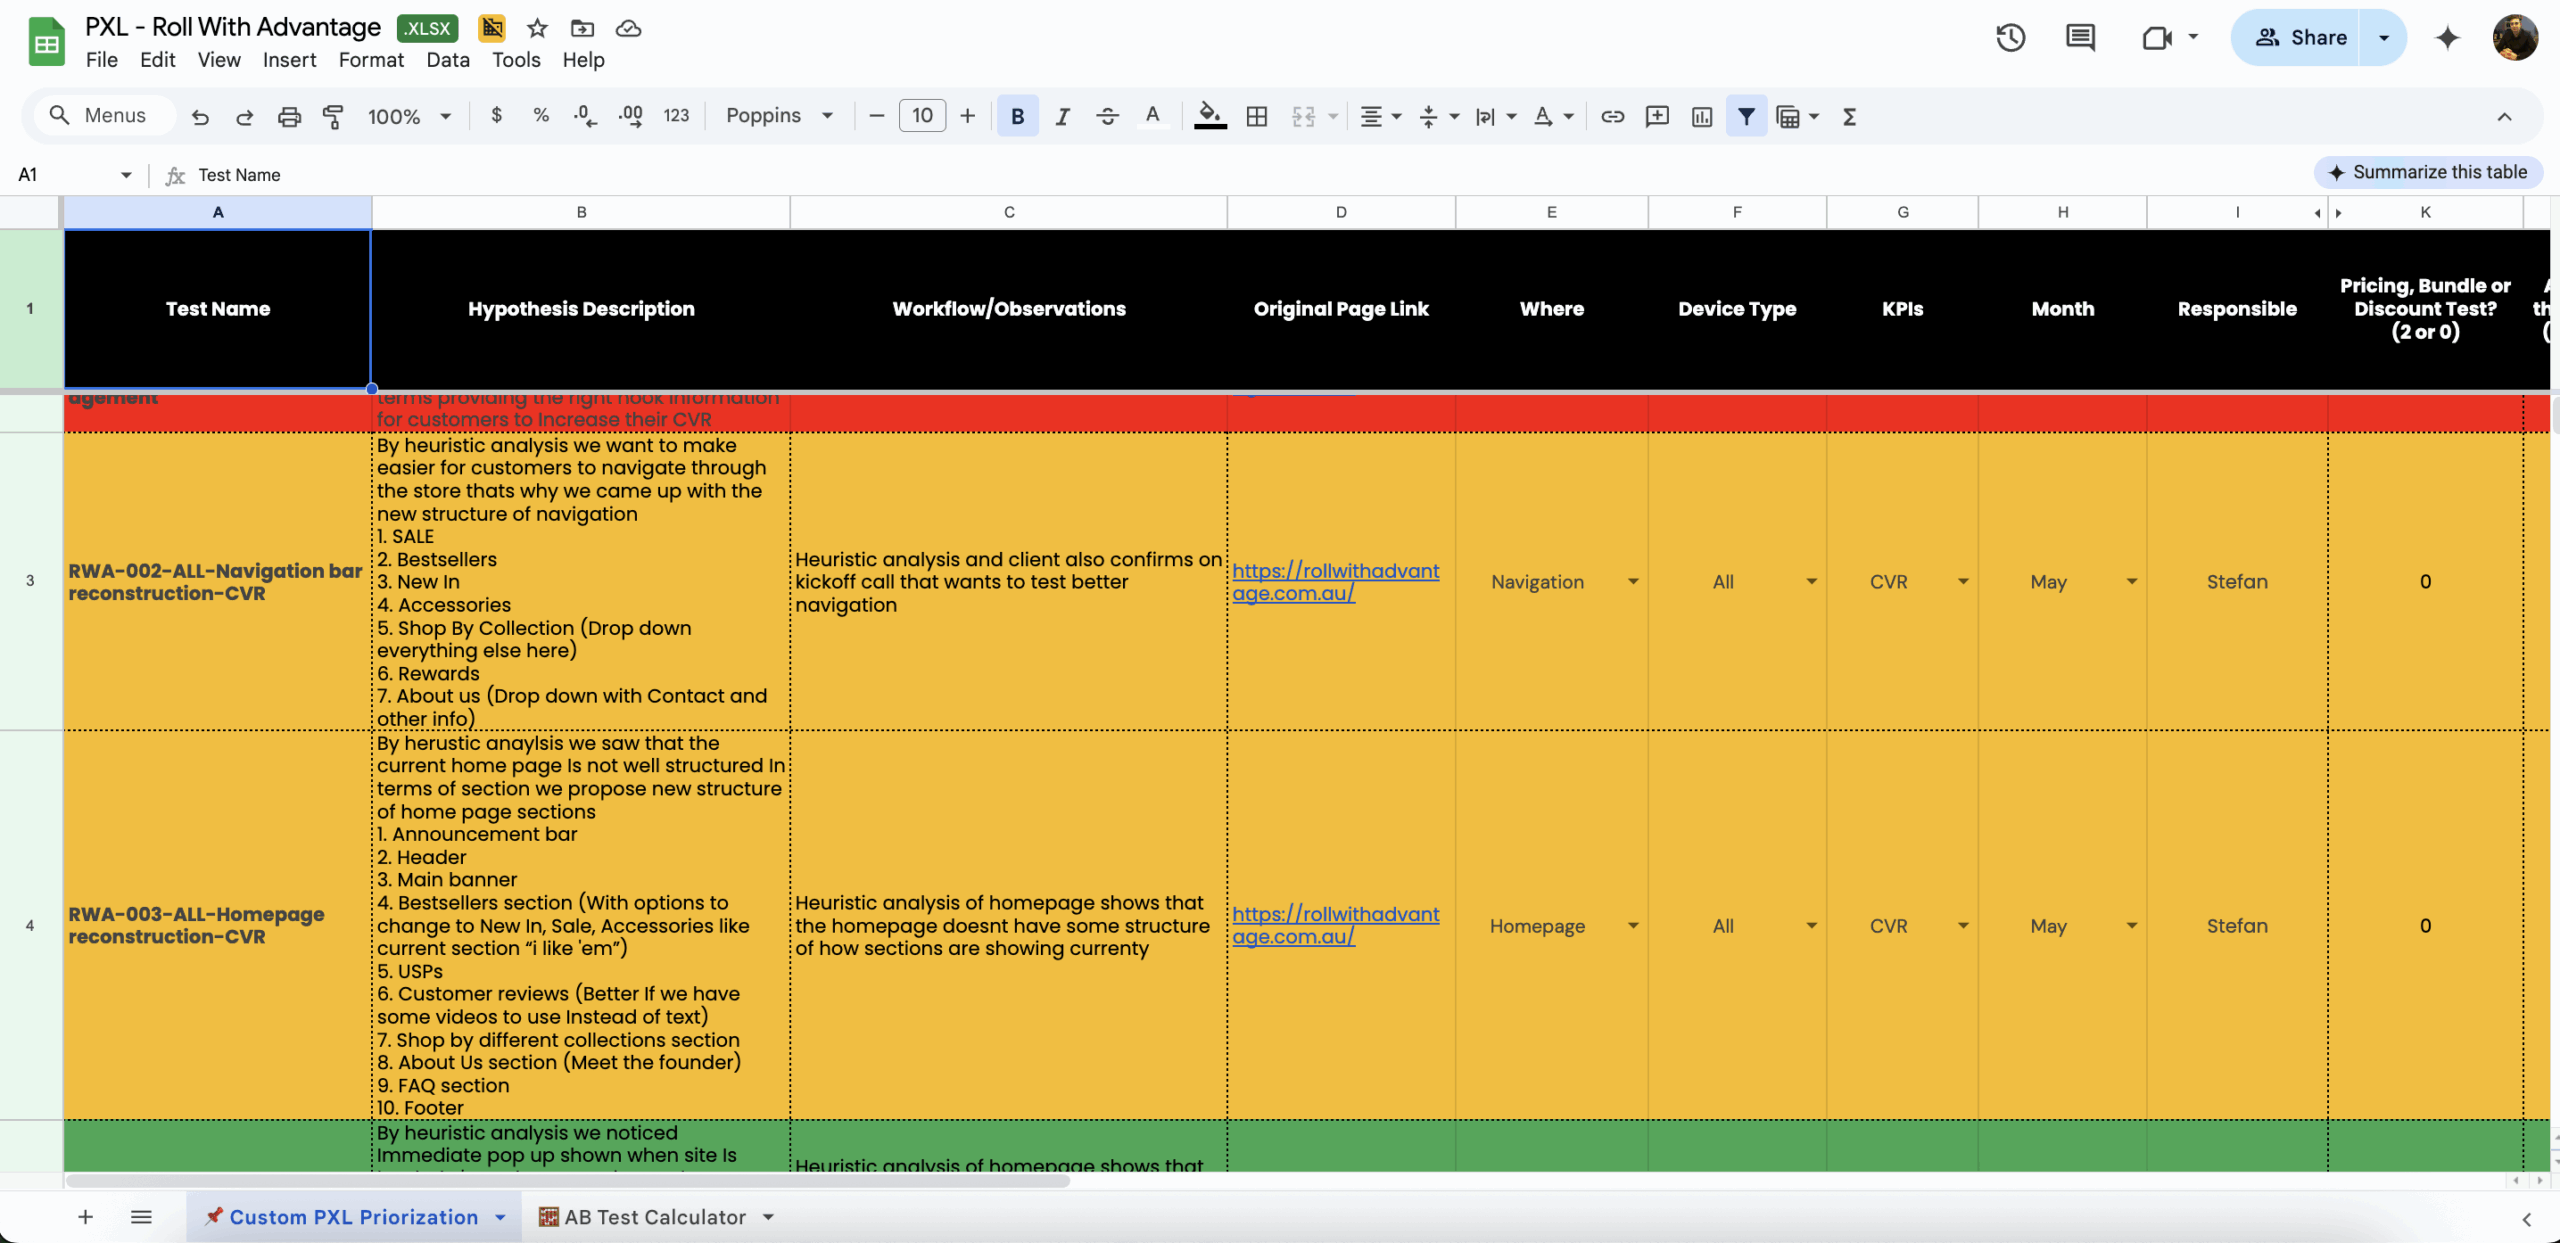Open the fill color picker
Viewport: 2560px width, 1243px height.
point(1210,116)
